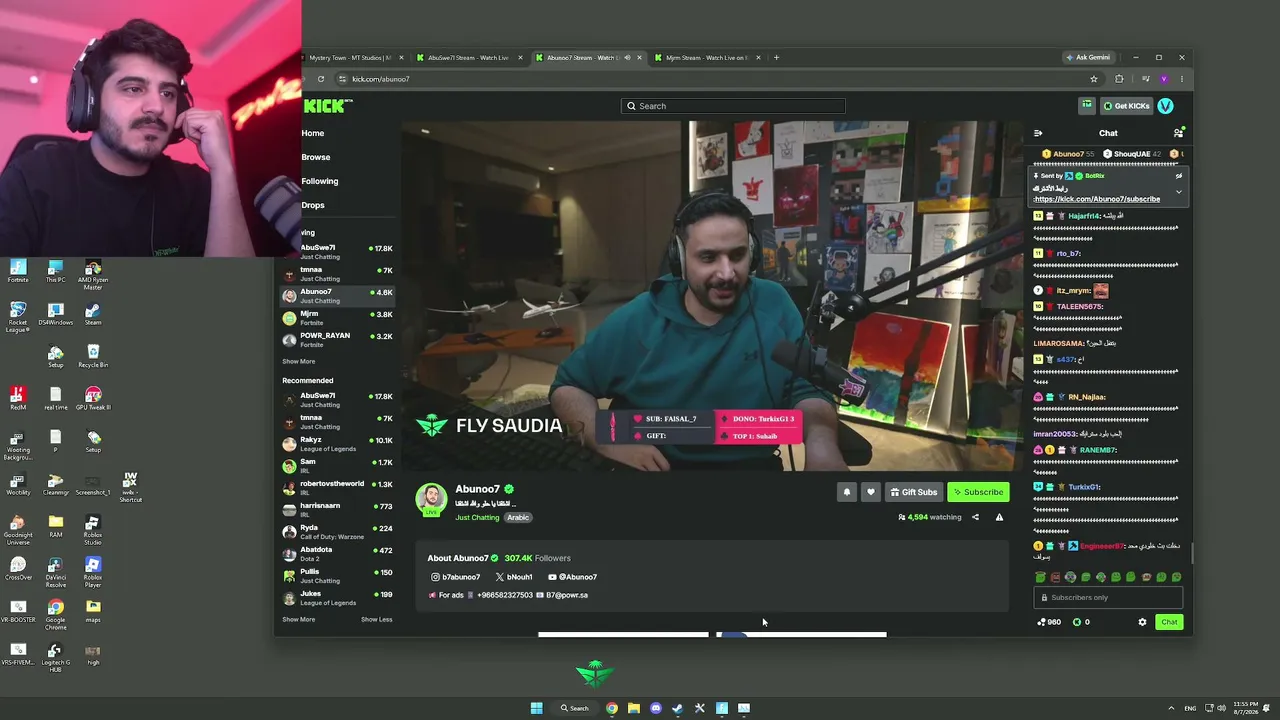This screenshot has width=1280, height=720.
Task: Bookmark this page with the star icon
Action: (1093, 79)
